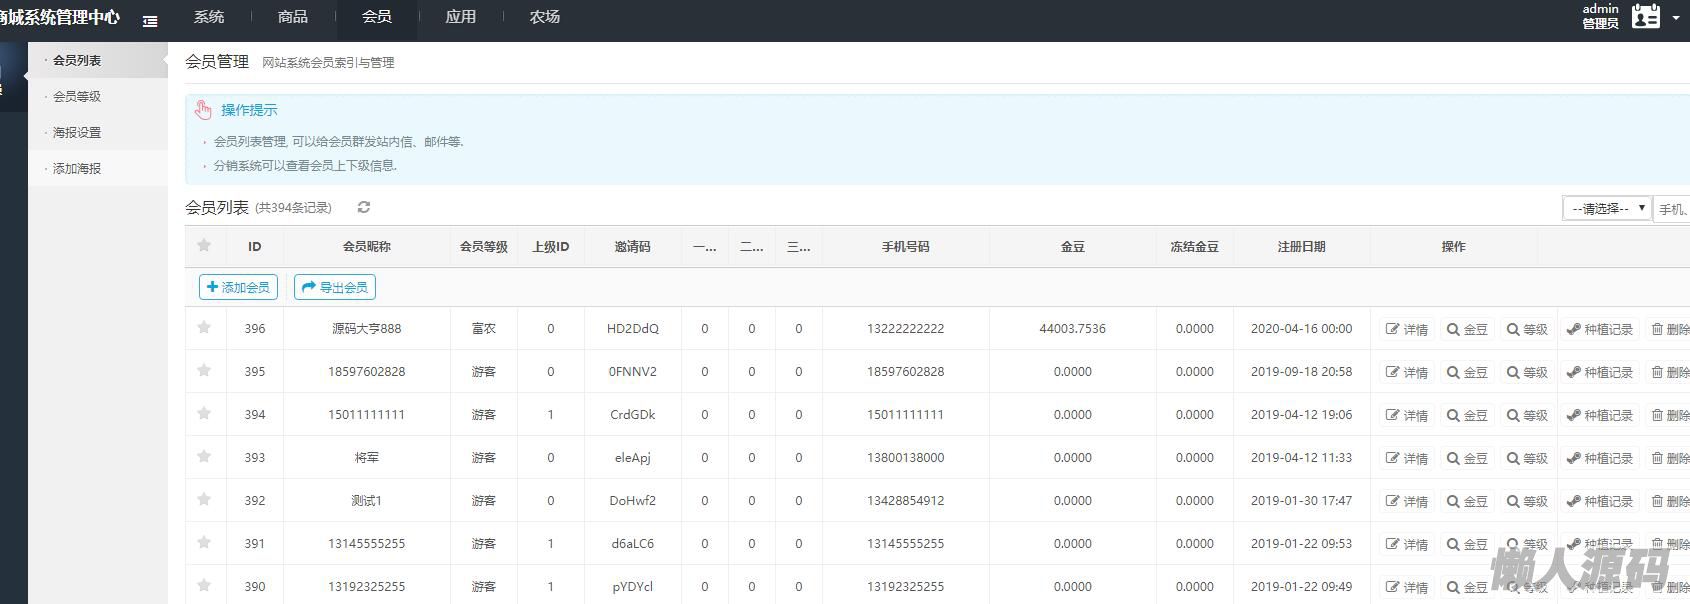Image resolution: width=1690 pixels, height=604 pixels.
Task: Export members with 导出会员 button
Action: 335,287
